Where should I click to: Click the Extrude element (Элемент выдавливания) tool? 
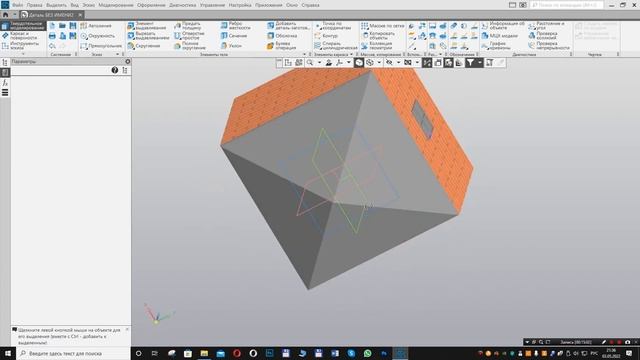[x=147, y=26]
